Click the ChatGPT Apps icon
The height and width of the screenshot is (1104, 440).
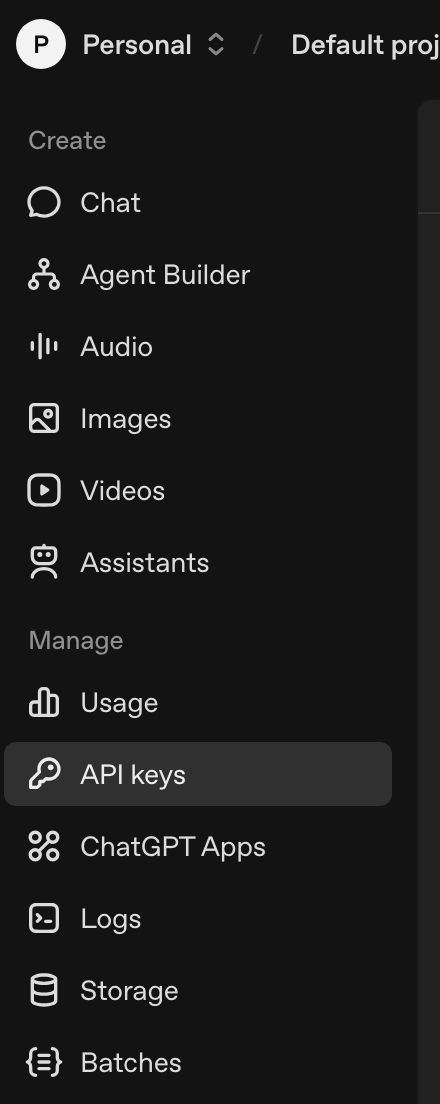(x=44, y=846)
